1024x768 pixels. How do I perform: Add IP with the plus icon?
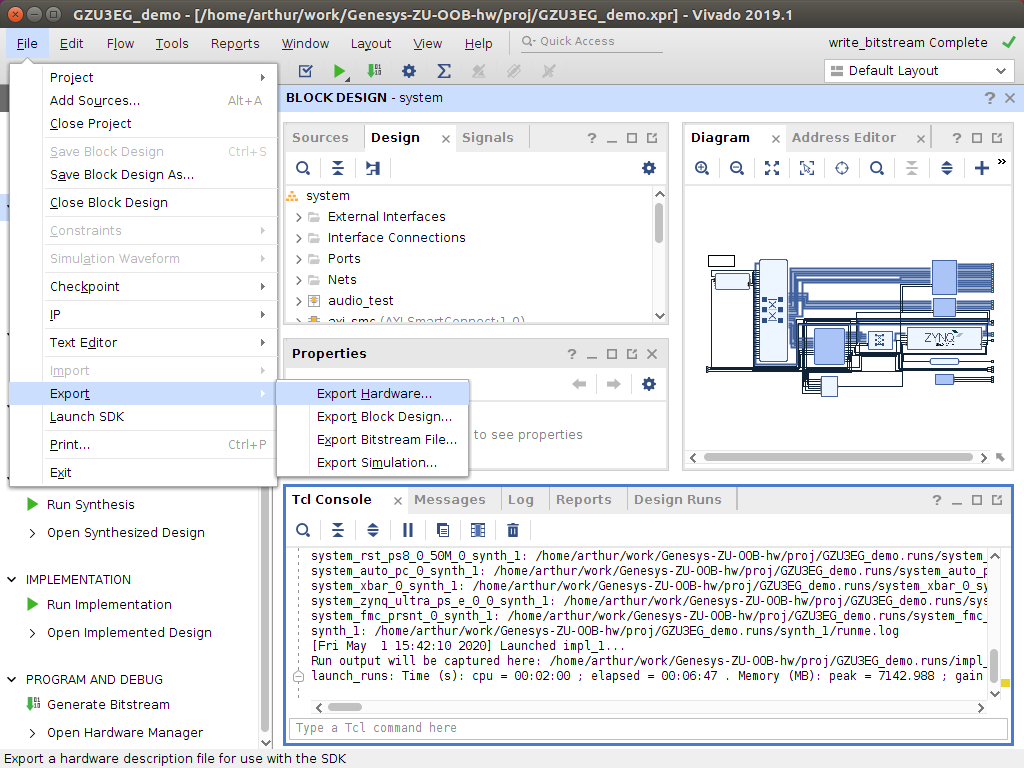point(982,168)
